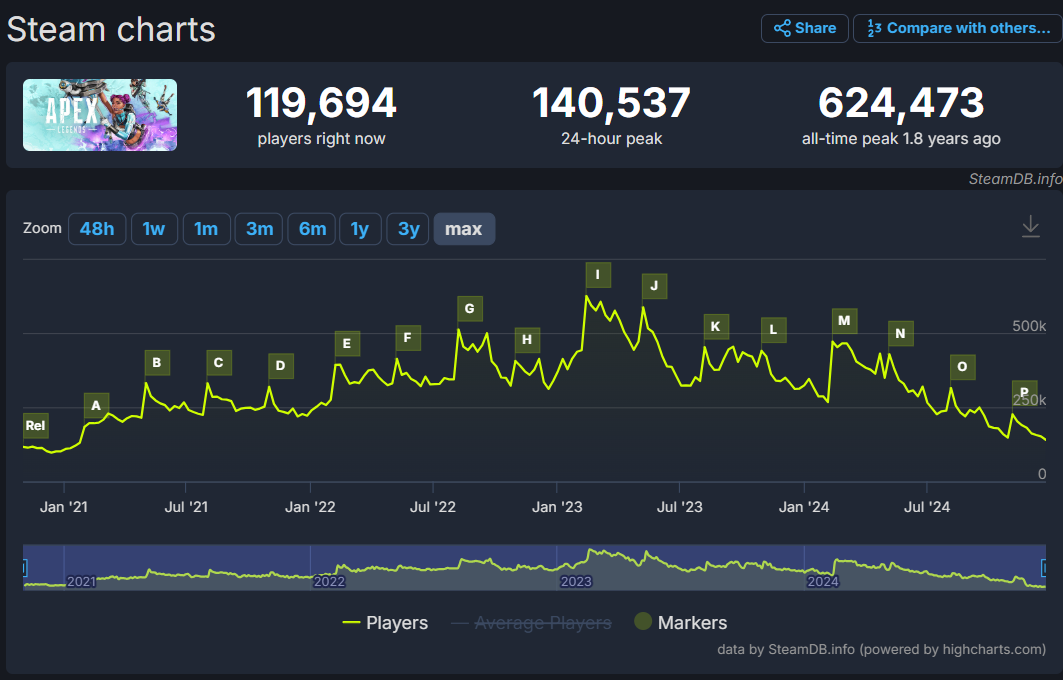Click chart marker J
Image resolution: width=1063 pixels, height=680 pixels.
click(654, 286)
